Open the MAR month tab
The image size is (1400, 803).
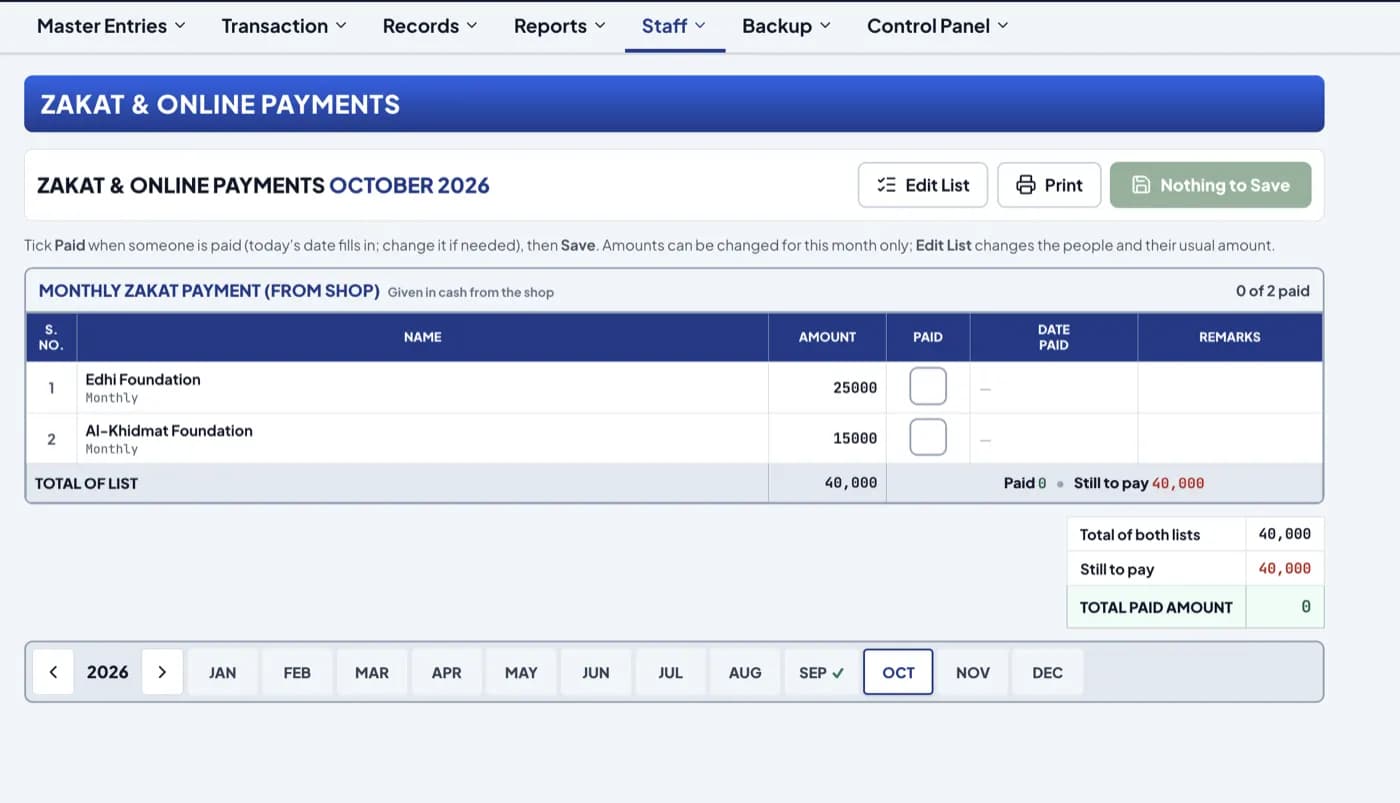(x=372, y=672)
